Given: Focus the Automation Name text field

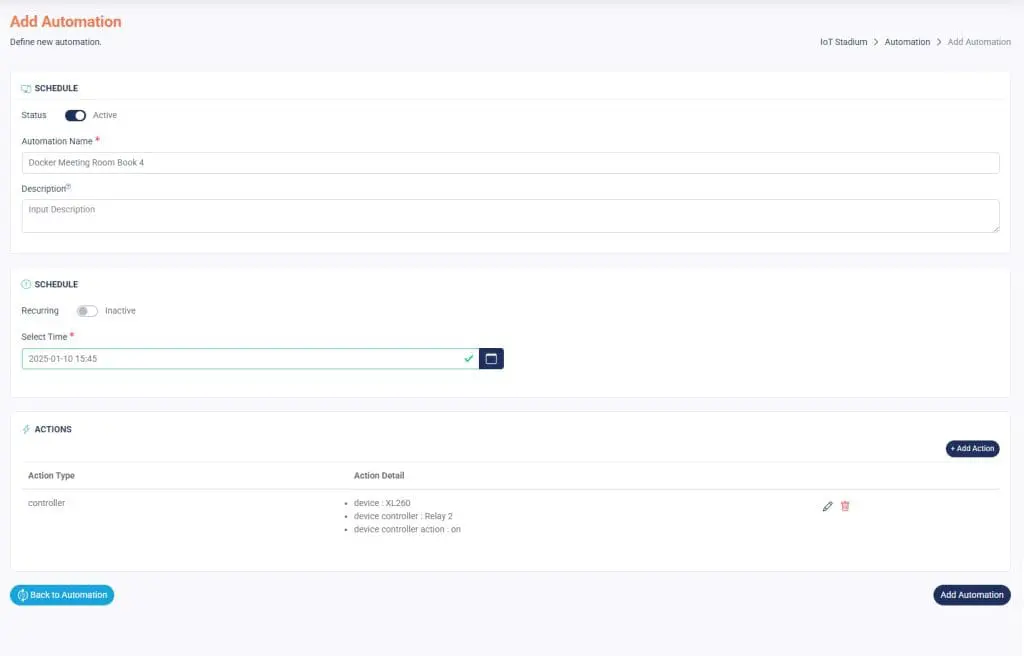Looking at the screenshot, I should tap(510, 163).
